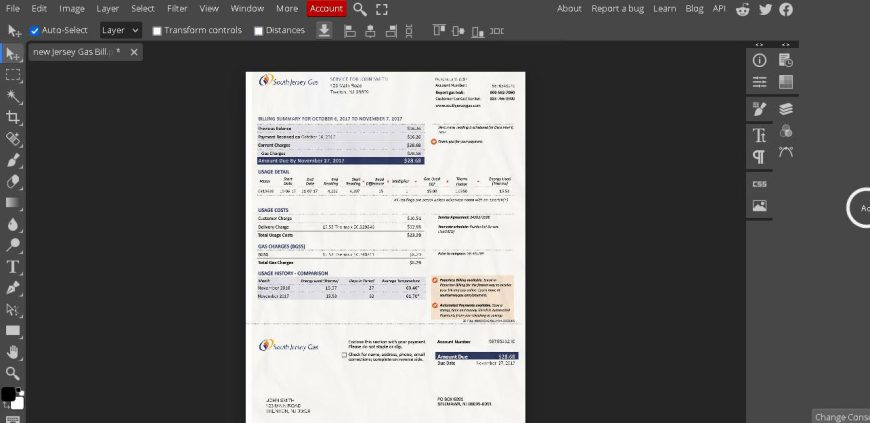870x423 pixels.
Task: Distribute layers vertically with even spacing
Action: click(409, 31)
